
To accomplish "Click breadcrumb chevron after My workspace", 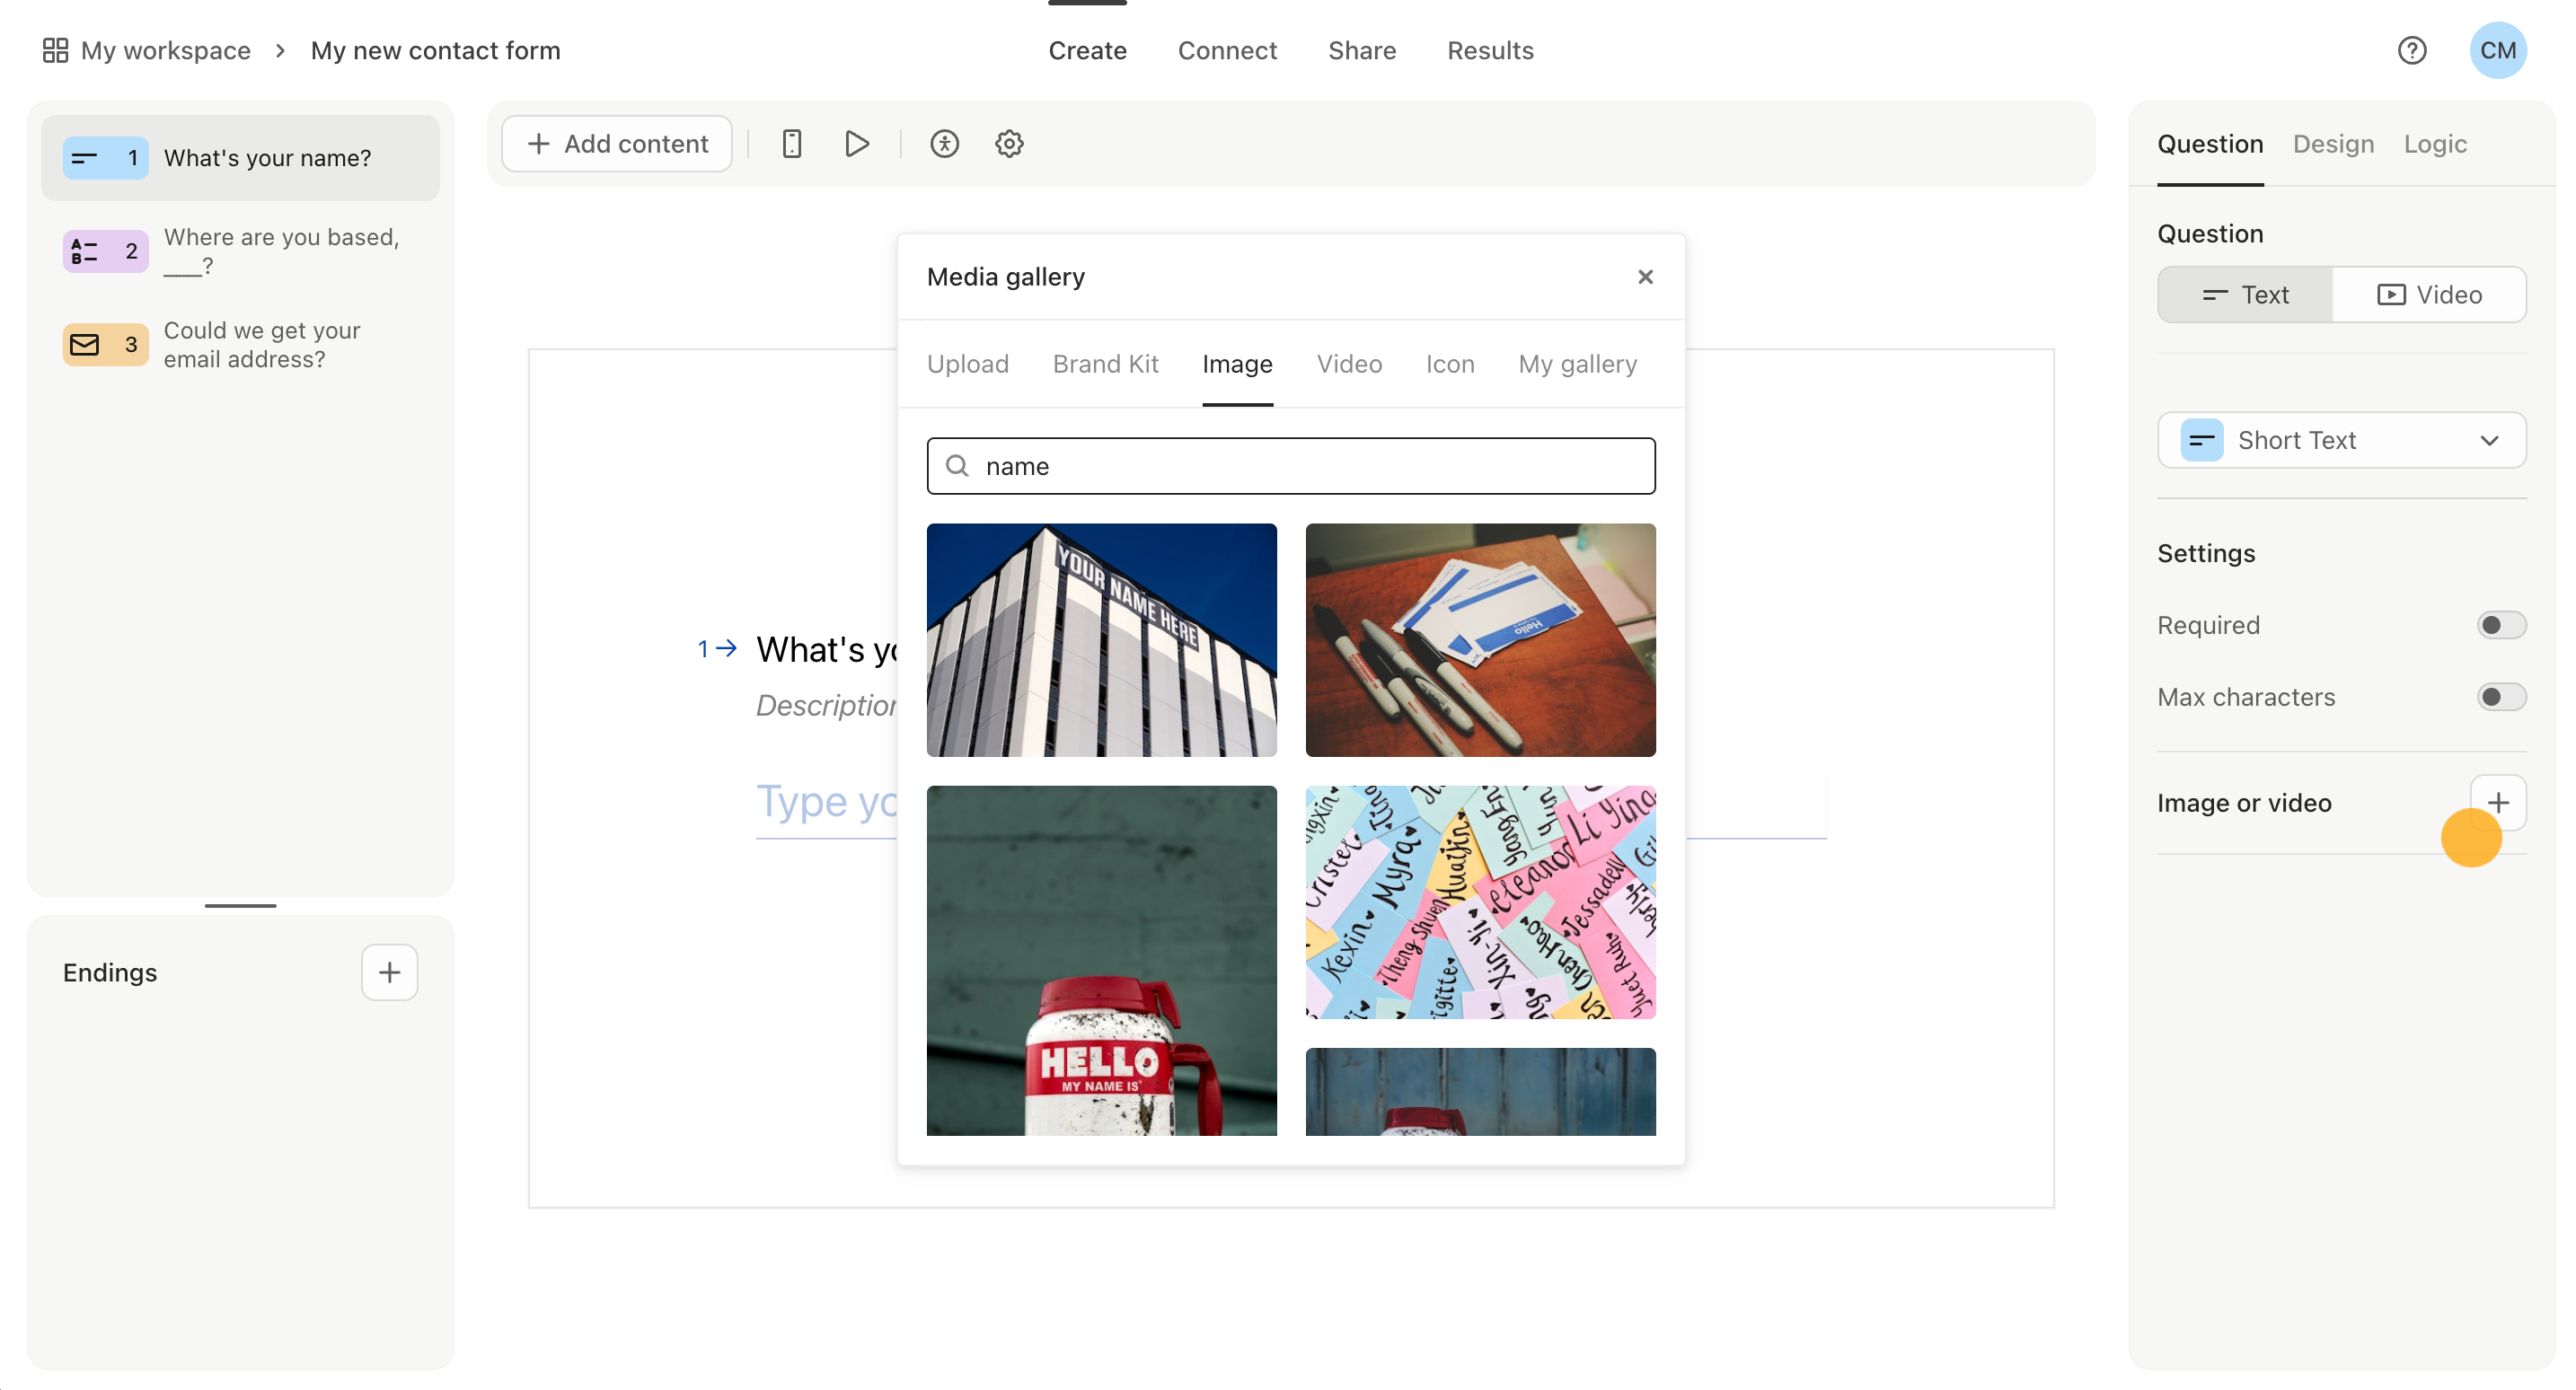I will click(280, 50).
